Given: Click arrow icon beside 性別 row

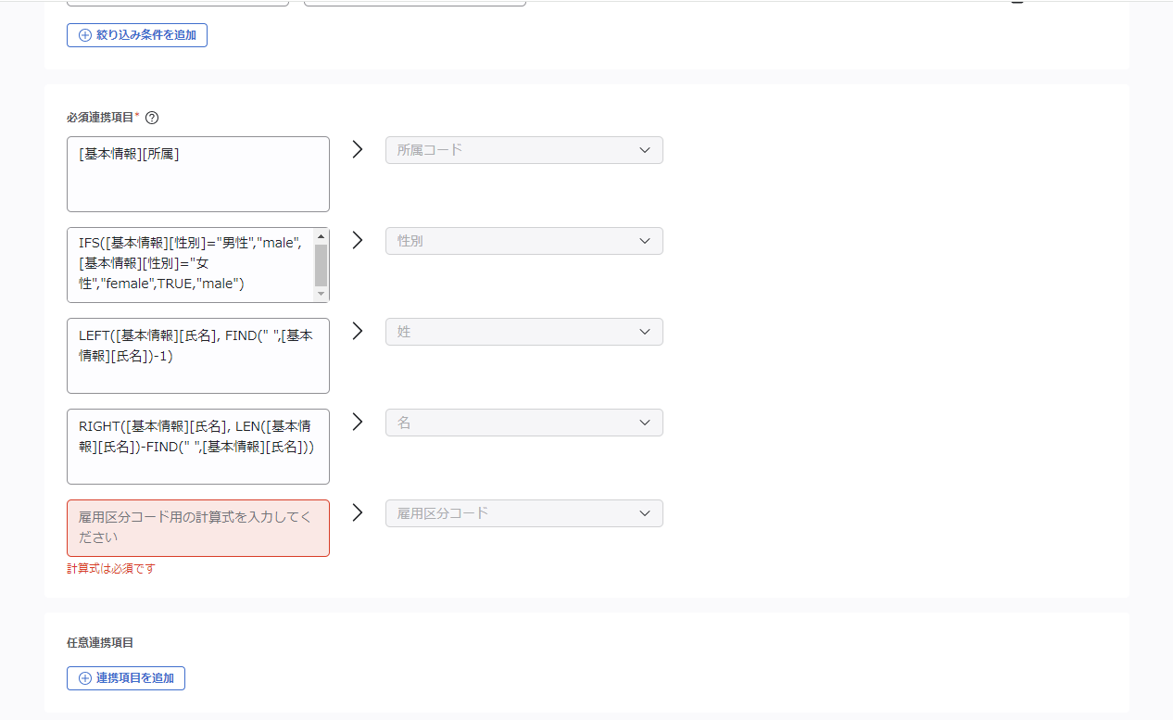Looking at the screenshot, I should point(358,240).
